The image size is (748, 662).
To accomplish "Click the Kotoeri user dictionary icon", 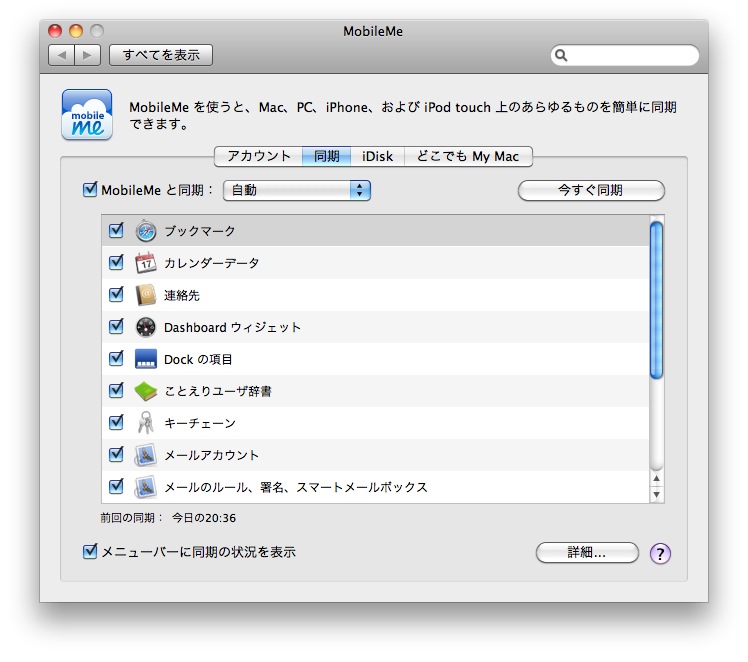I will [146, 391].
